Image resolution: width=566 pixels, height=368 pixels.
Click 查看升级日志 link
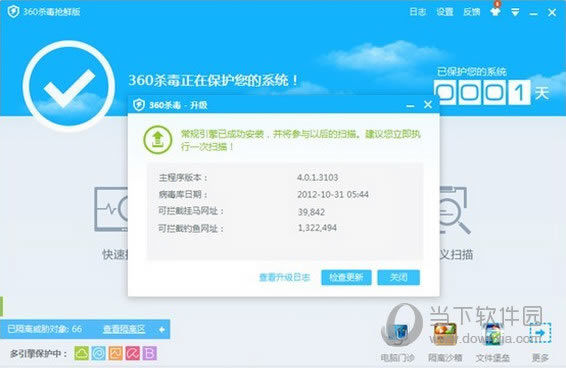click(x=284, y=277)
